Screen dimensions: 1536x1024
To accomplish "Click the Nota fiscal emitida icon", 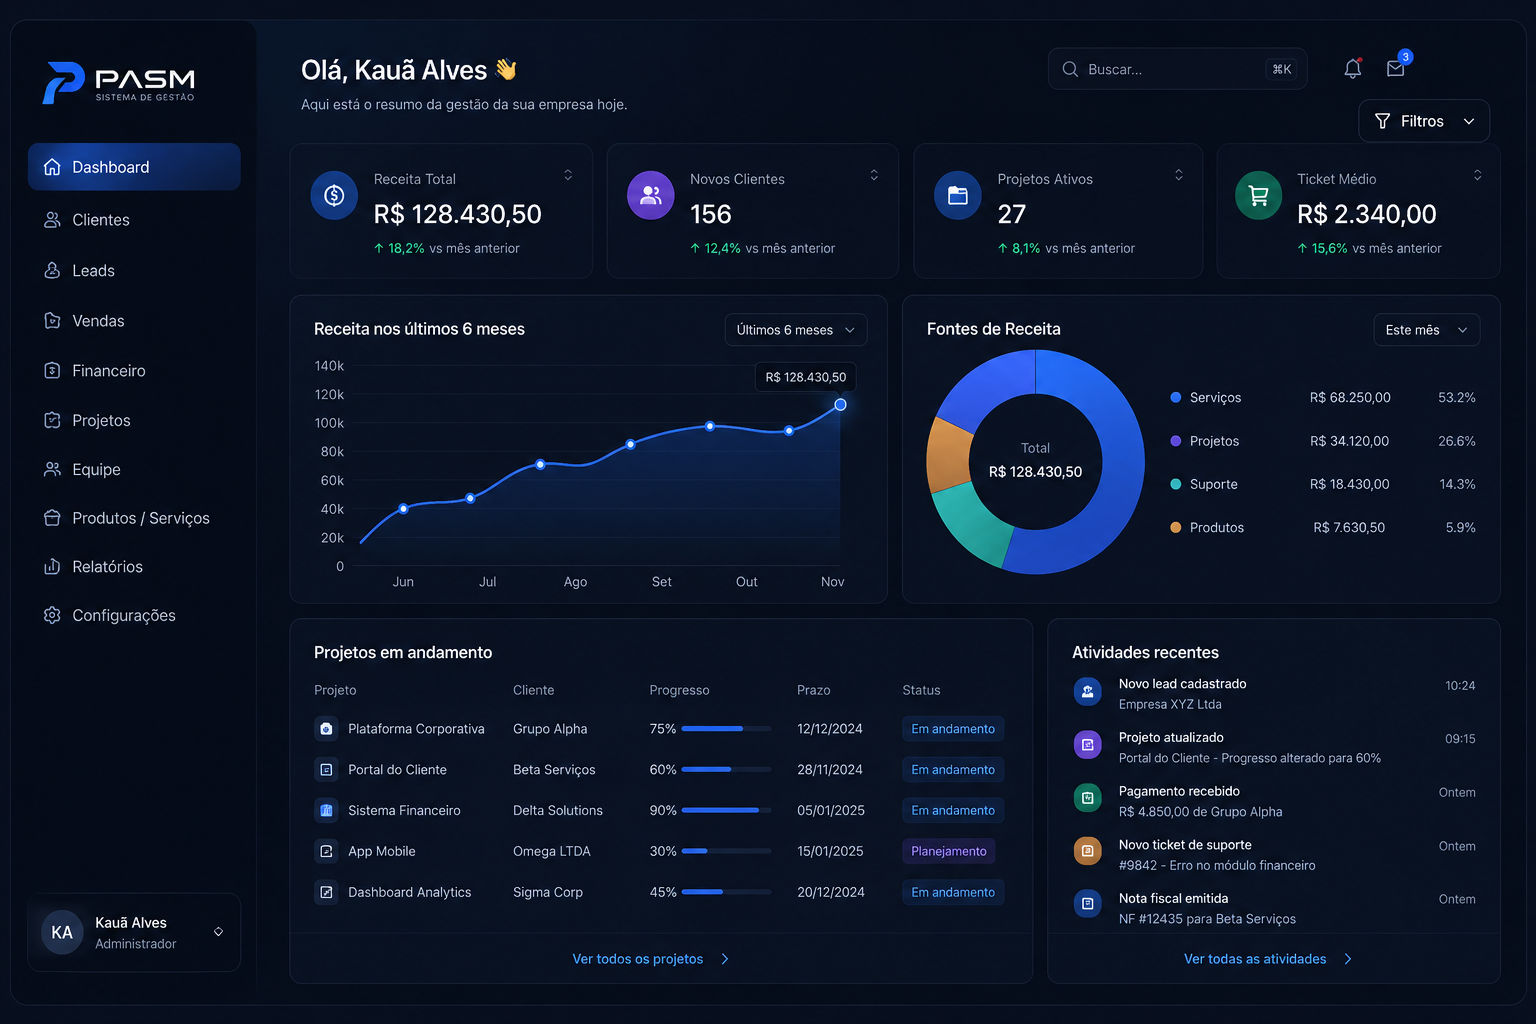I will [1087, 904].
